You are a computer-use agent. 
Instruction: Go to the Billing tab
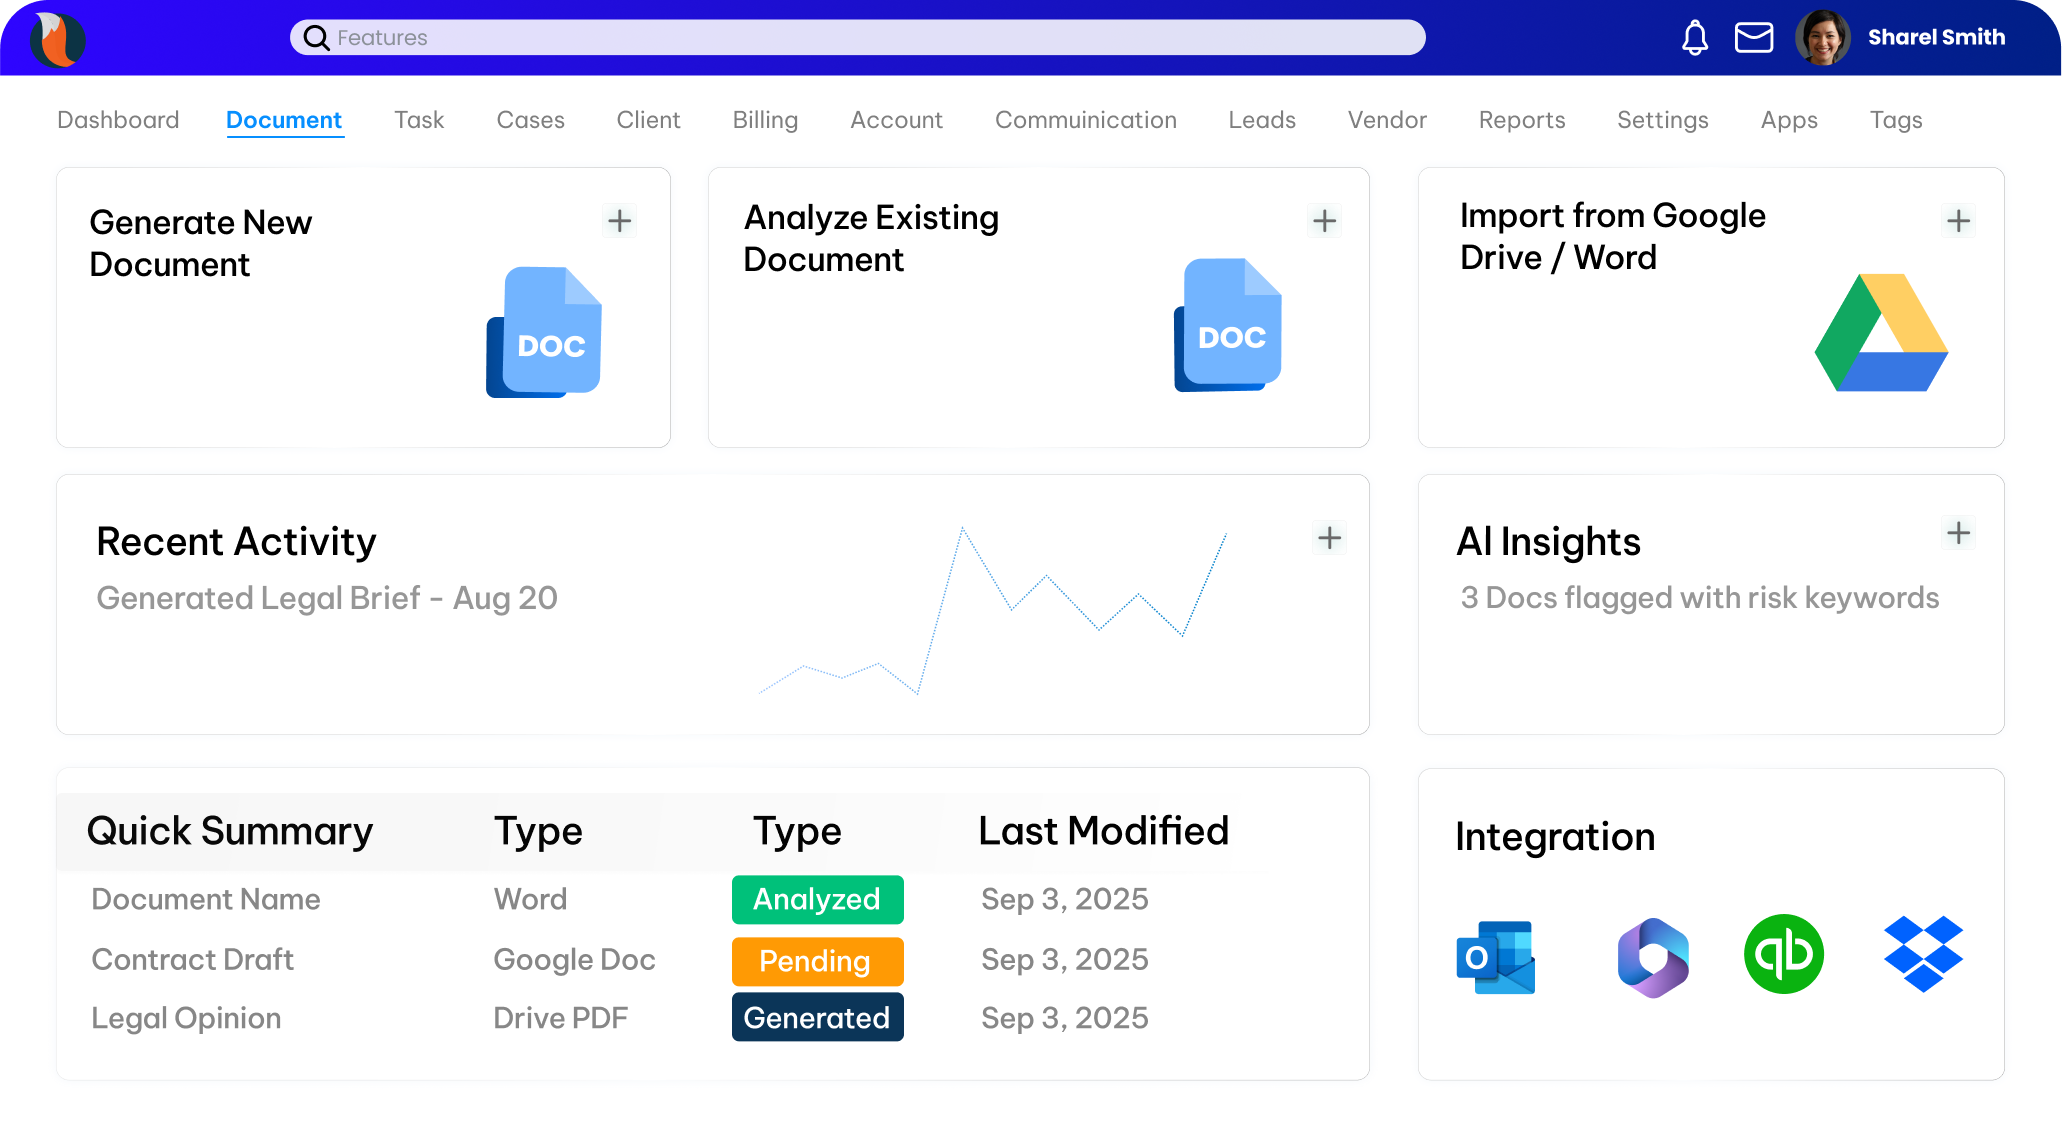[765, 120]
